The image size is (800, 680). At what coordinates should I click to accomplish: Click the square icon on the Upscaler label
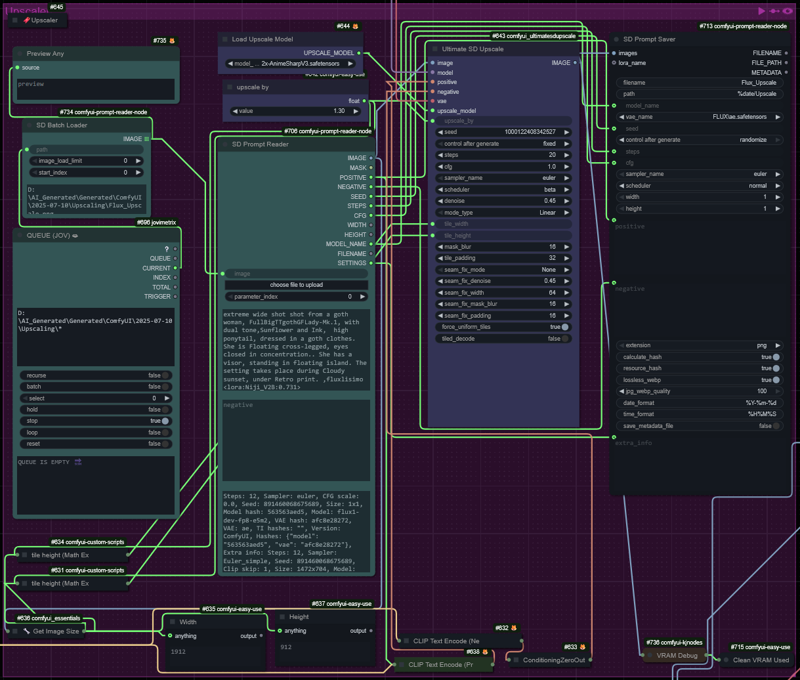point(15,20)
